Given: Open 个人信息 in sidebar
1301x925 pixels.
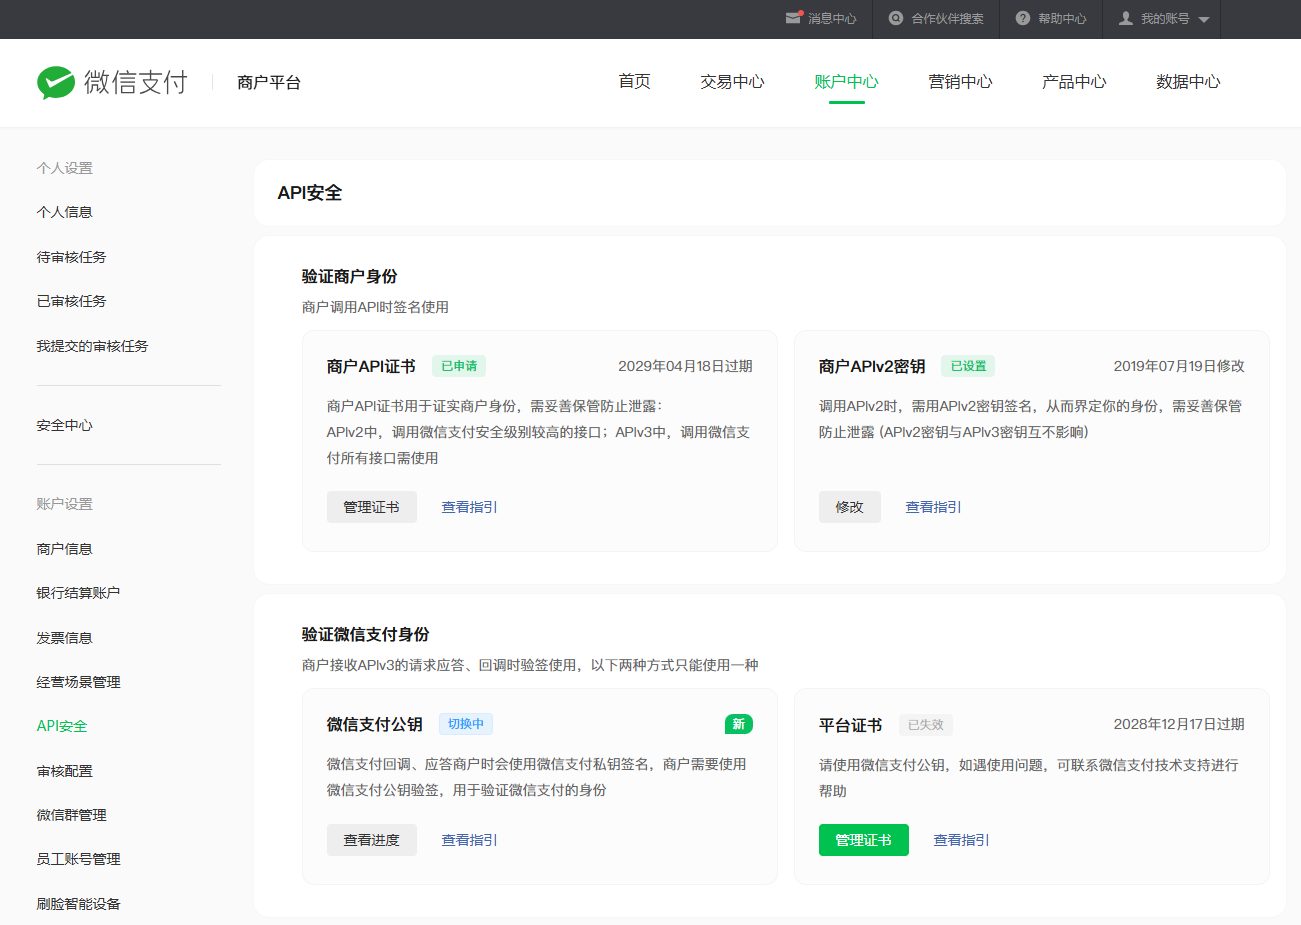Looking at the screenshot, I should click(x=65, y=212).
